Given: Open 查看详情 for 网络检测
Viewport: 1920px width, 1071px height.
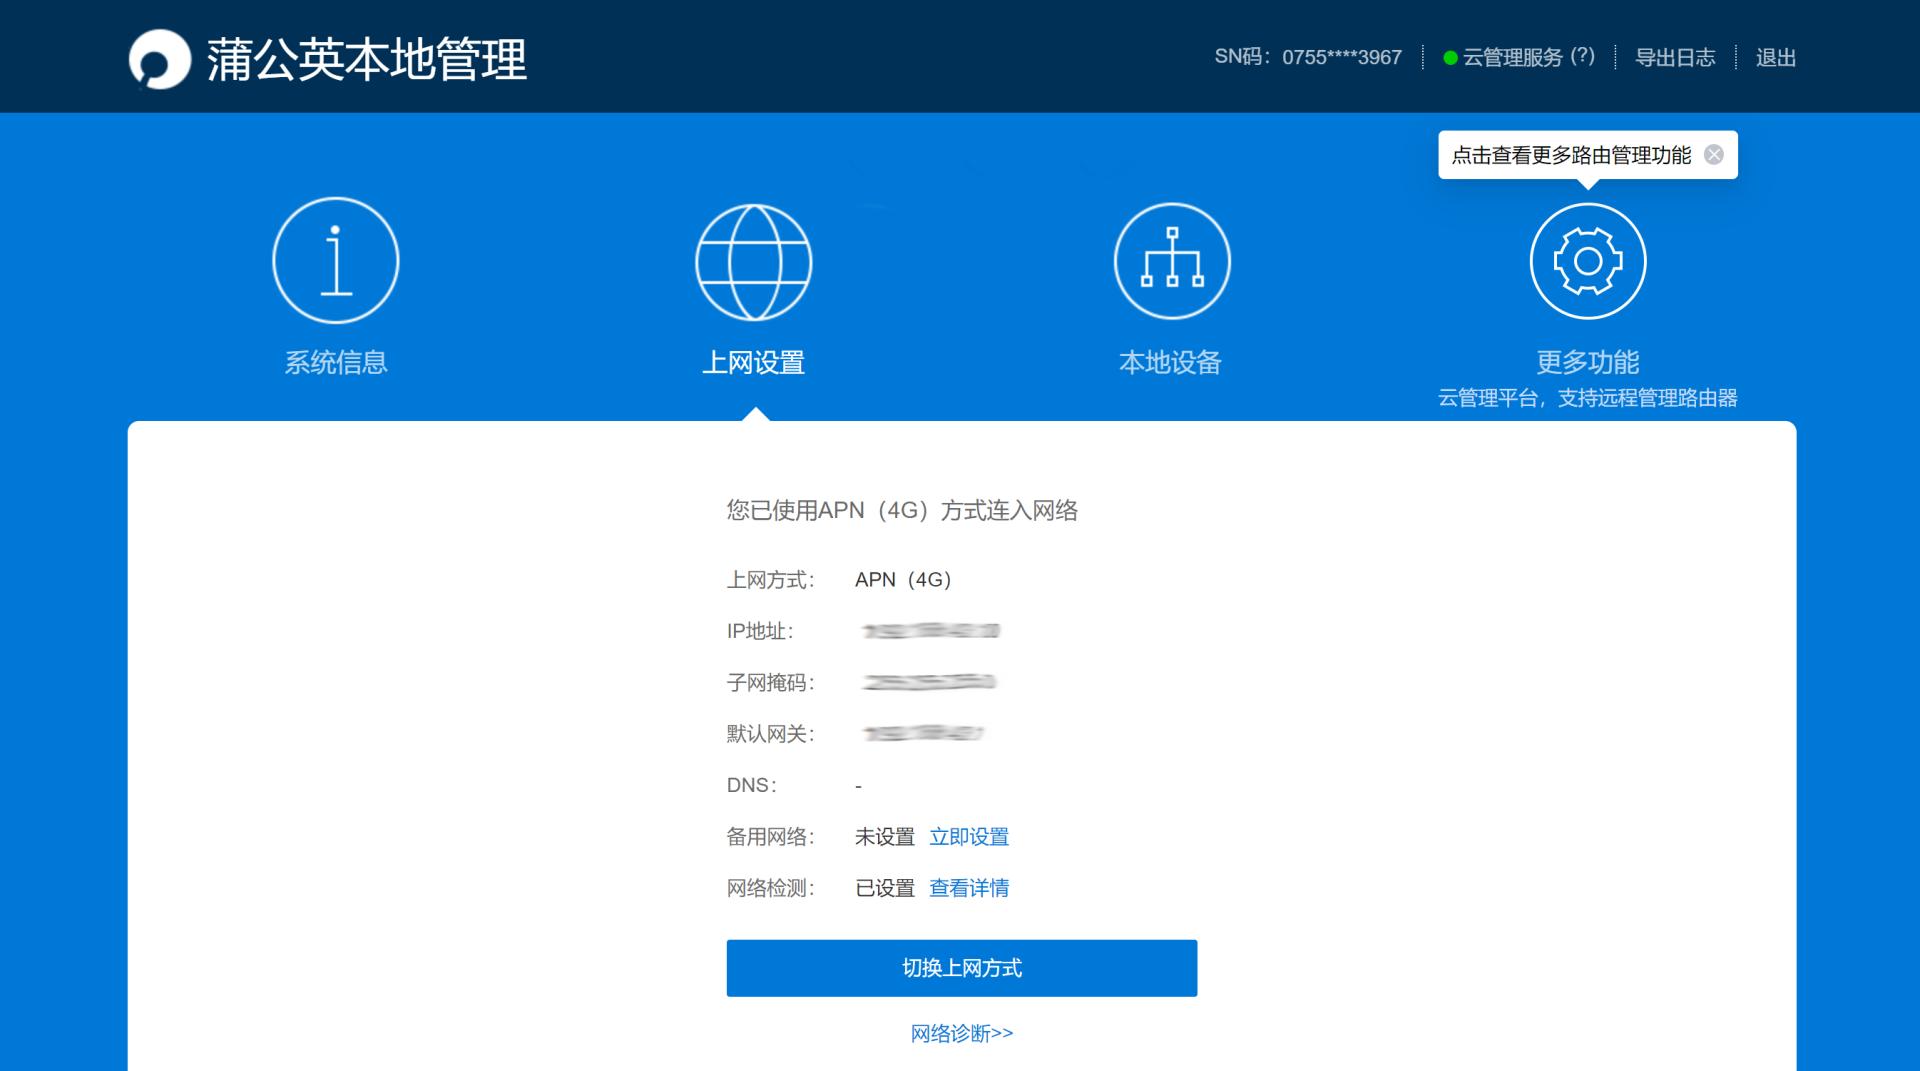Looking at the screenshot, I should (969, 888).
